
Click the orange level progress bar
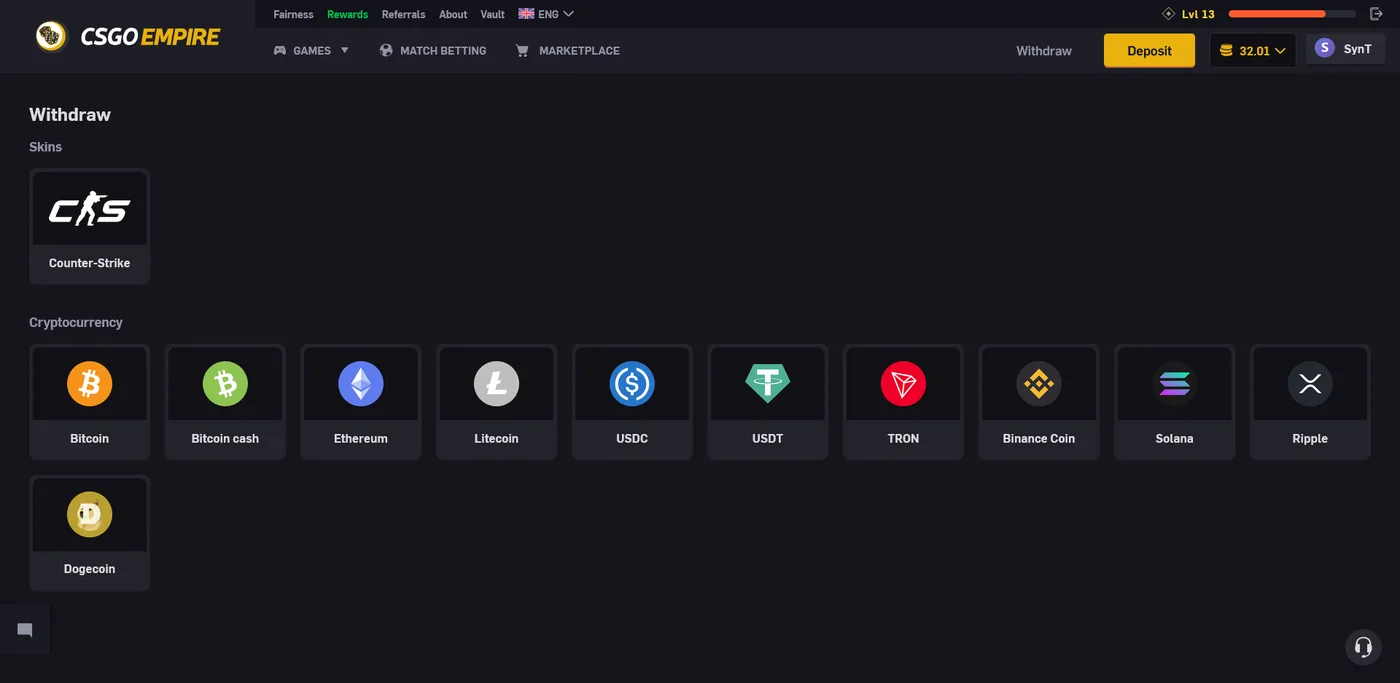(1292, 14)
